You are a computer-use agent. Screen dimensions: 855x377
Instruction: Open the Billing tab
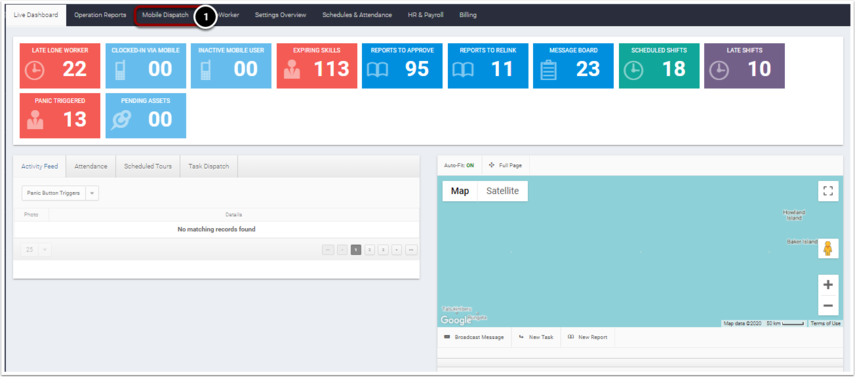click(x=468, y=15)
